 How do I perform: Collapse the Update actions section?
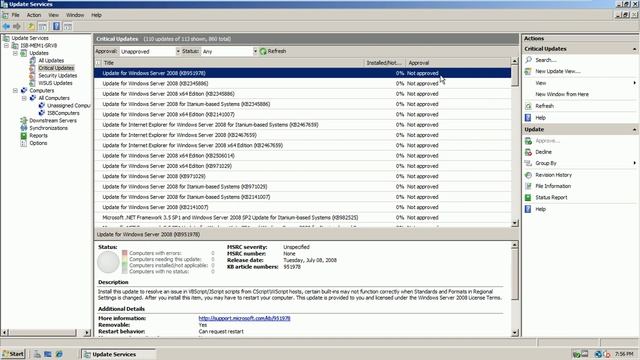pos(634,129)
